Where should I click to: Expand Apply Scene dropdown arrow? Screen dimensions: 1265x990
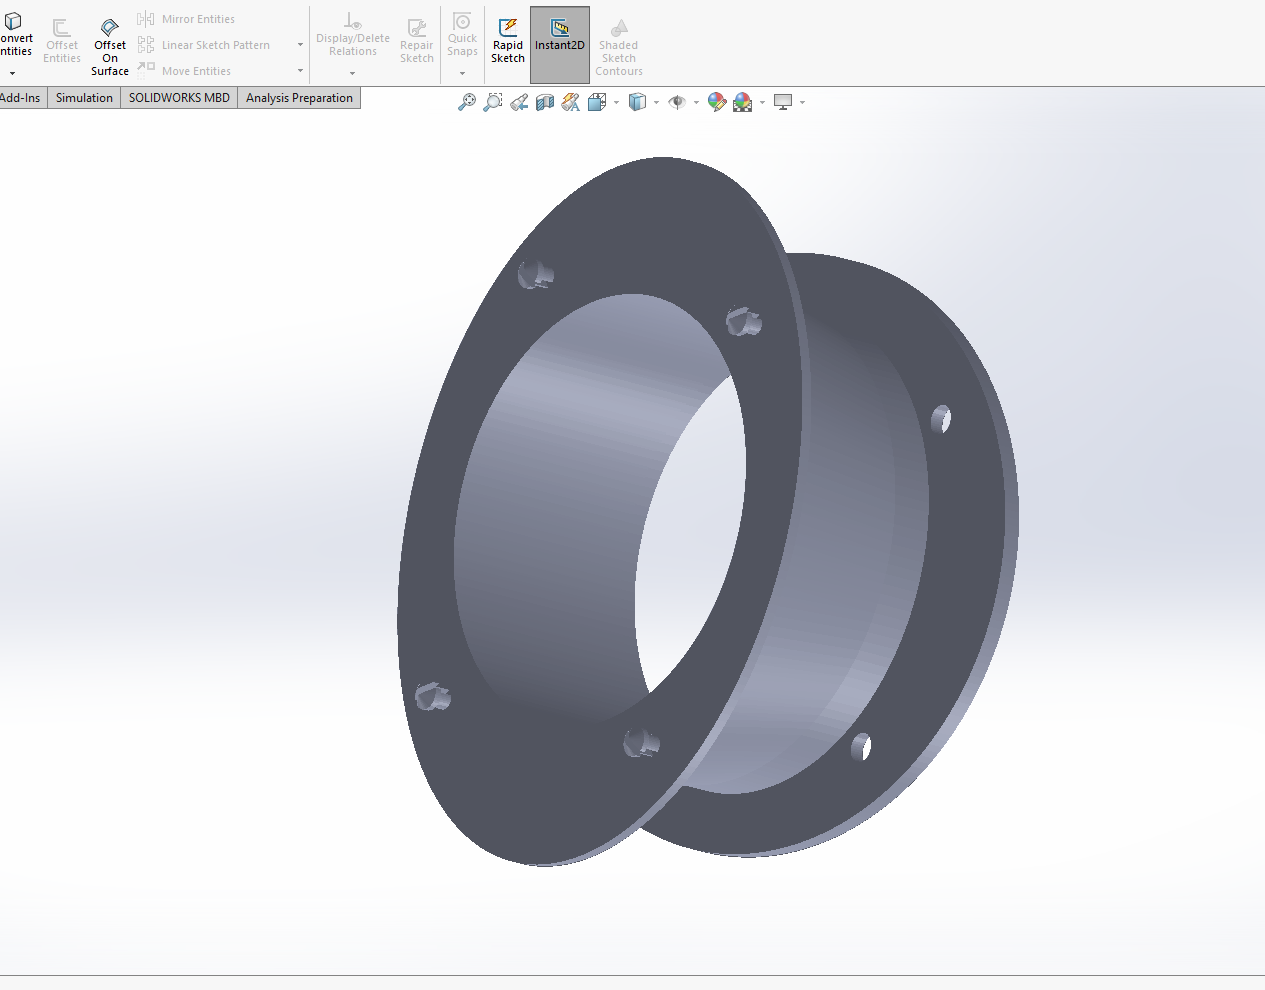[x=762, y=102]
